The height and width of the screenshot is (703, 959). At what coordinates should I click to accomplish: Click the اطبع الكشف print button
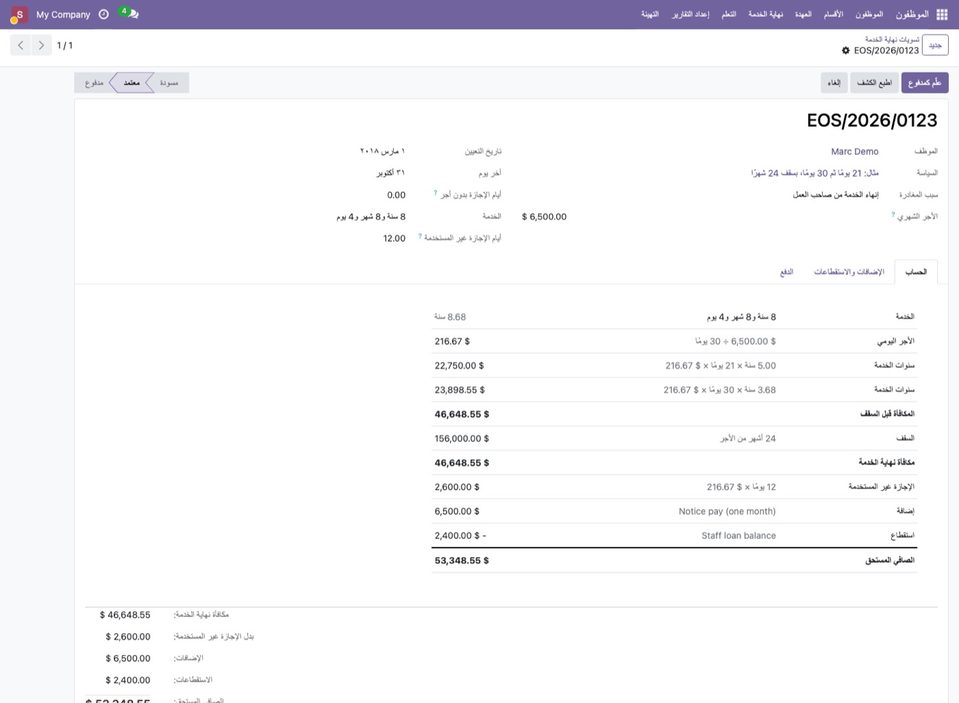874,83
